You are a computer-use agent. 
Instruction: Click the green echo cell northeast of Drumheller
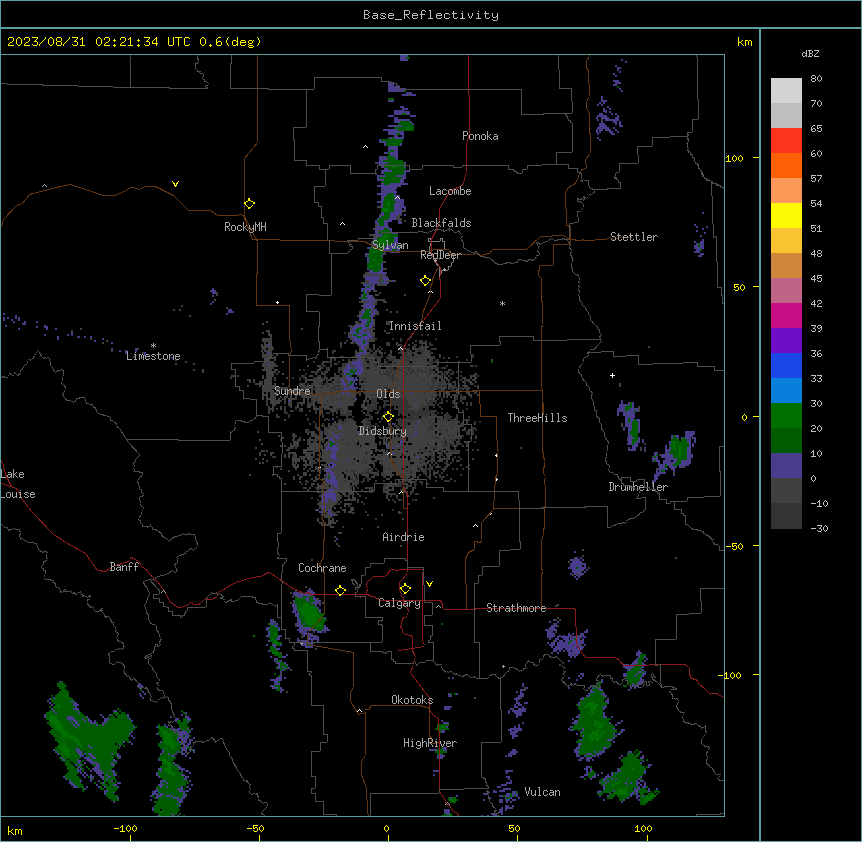(680, 449)
